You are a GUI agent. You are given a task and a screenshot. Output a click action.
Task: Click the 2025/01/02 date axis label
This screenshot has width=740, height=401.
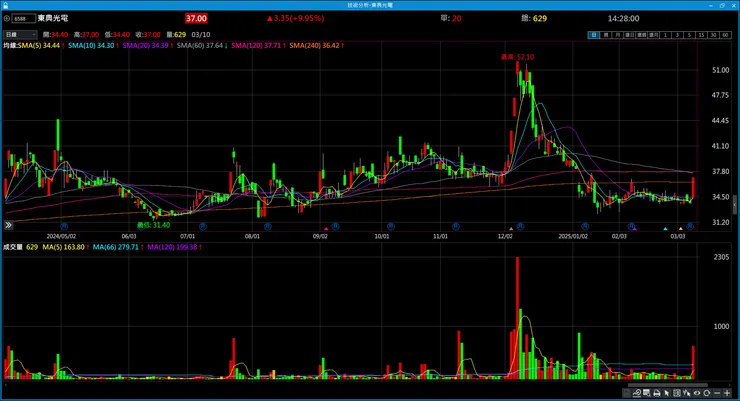click(x=573, y=236)
